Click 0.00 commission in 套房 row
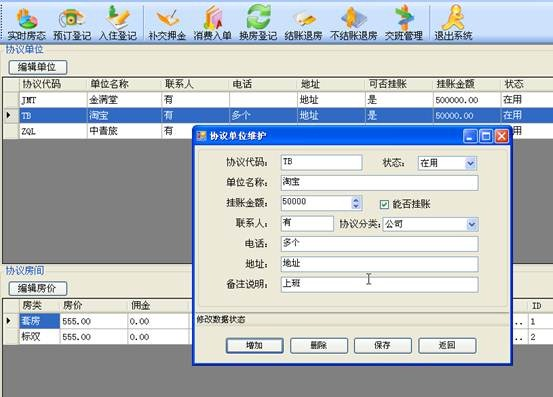The height and width of the screenshot is (397, 553). click(159, 321)
